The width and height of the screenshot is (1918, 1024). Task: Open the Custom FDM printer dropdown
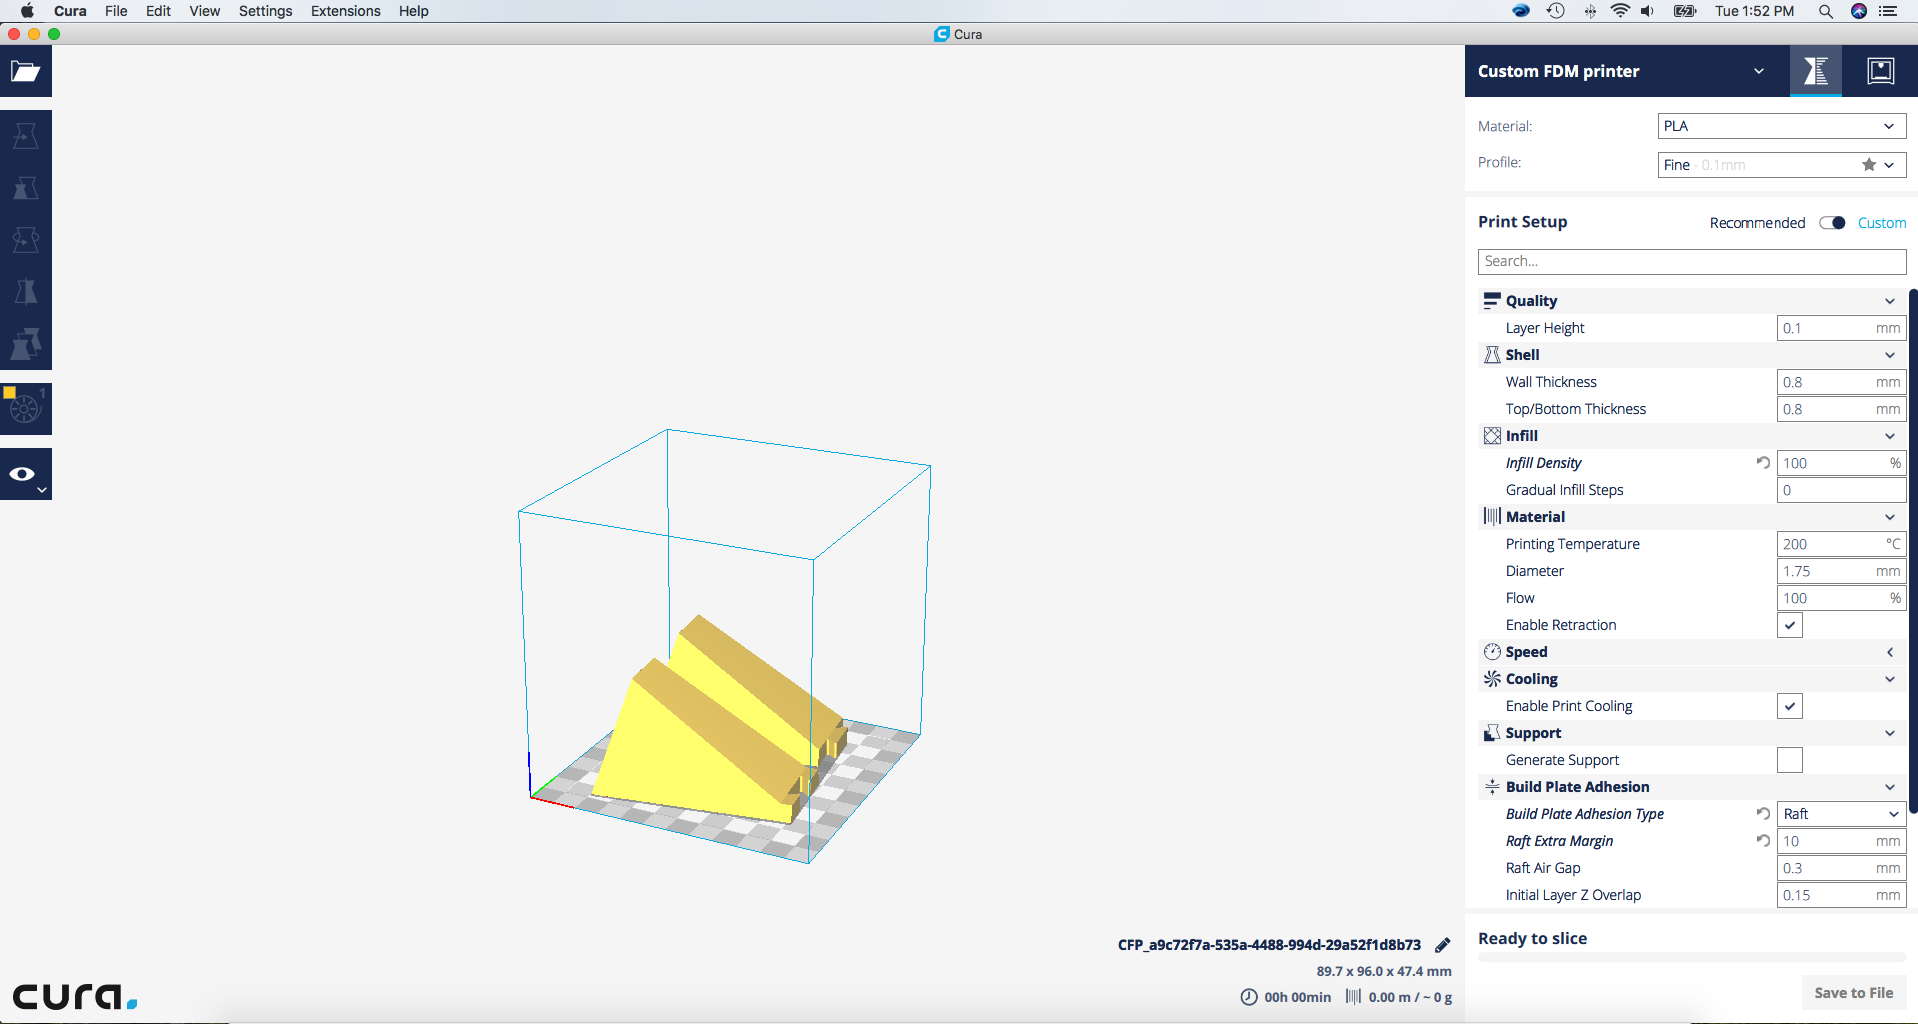click(x=1626, y=71)
